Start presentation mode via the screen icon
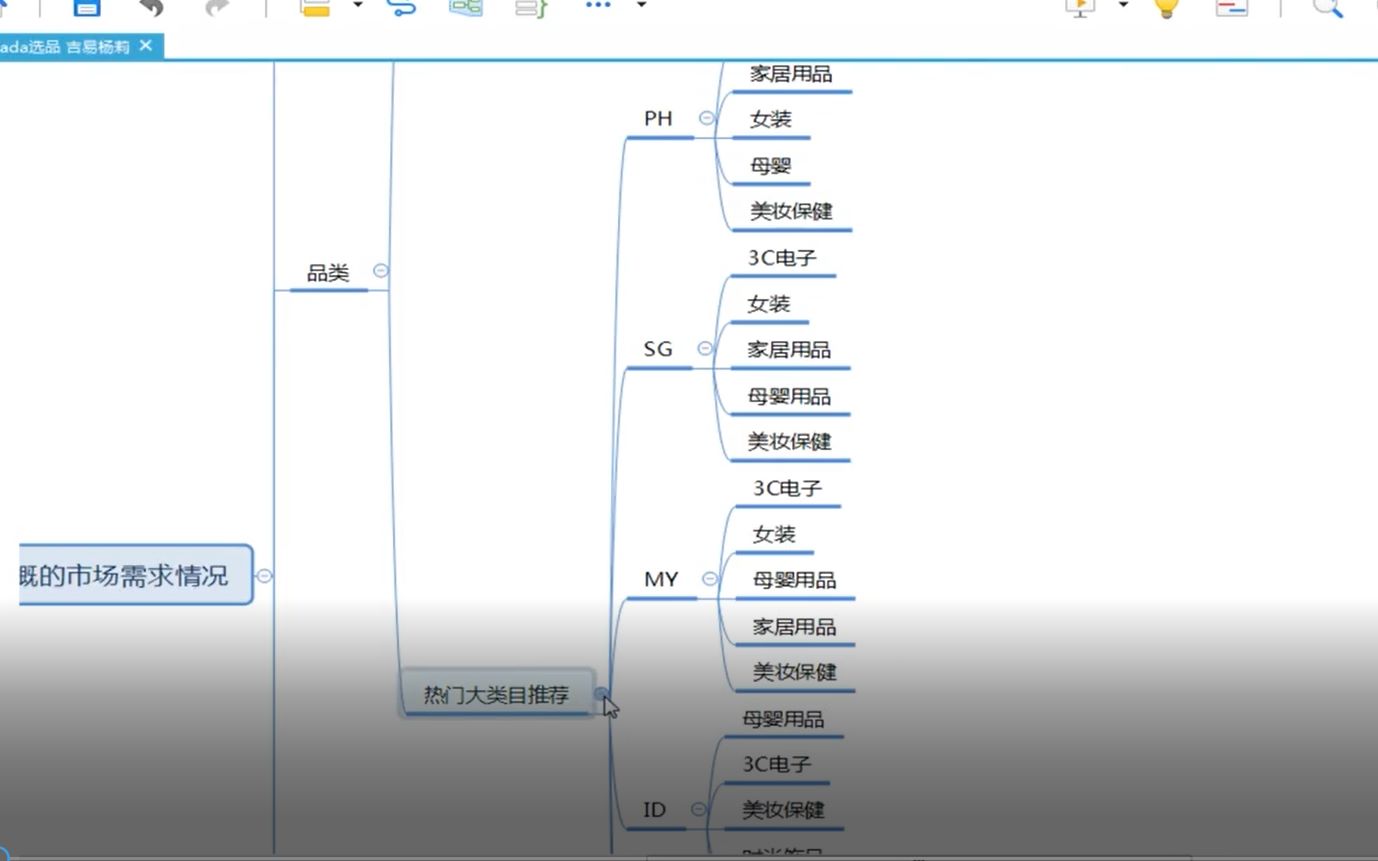Image resolution: width=1378 pixels, height=861 pixels. pos(1080,7)
